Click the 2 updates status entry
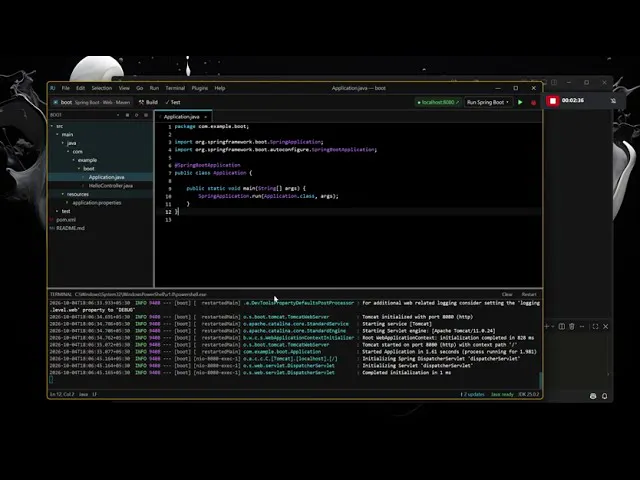This screenshot has height=480, width=640. (473, 394)
